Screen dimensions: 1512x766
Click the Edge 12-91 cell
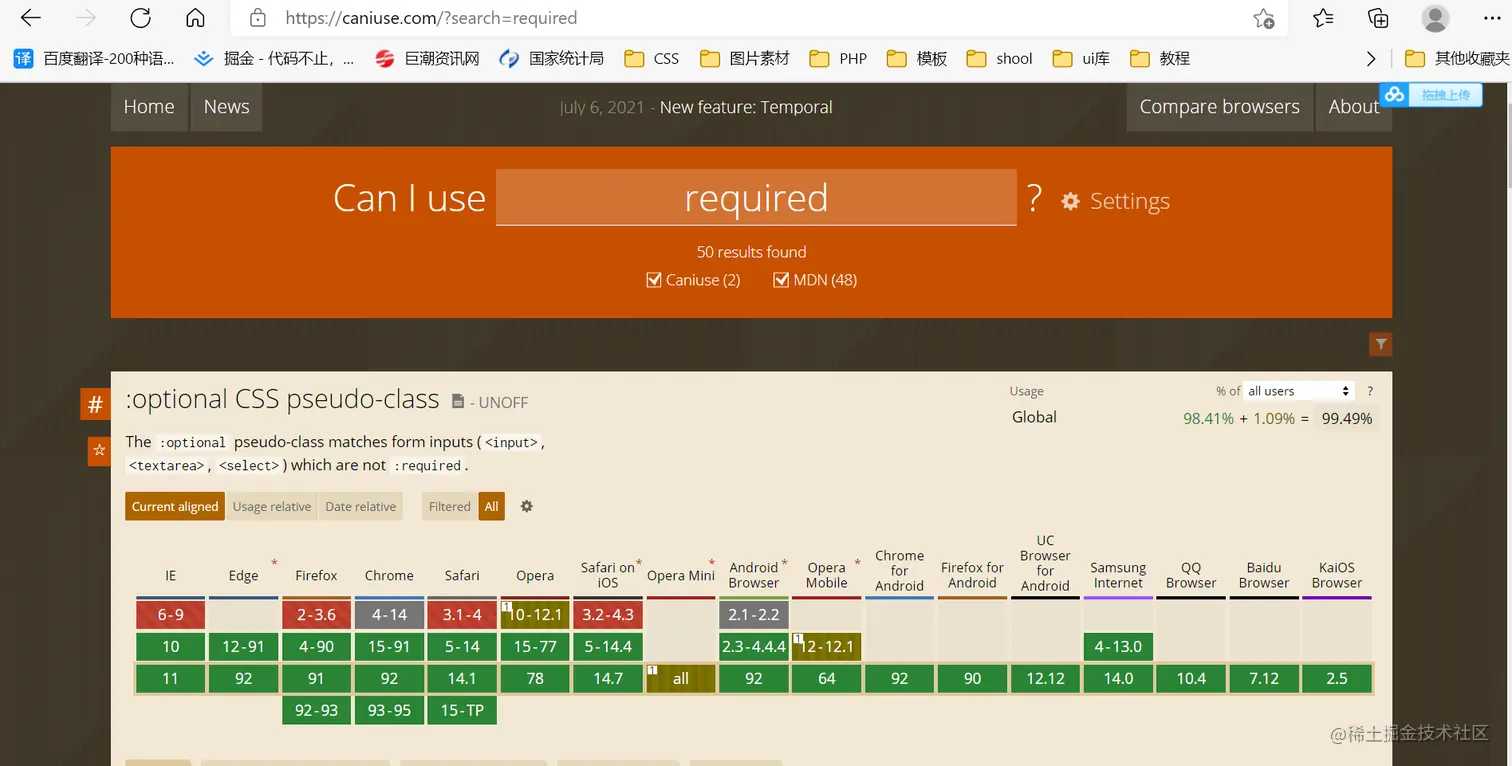[x=243, y=647]
